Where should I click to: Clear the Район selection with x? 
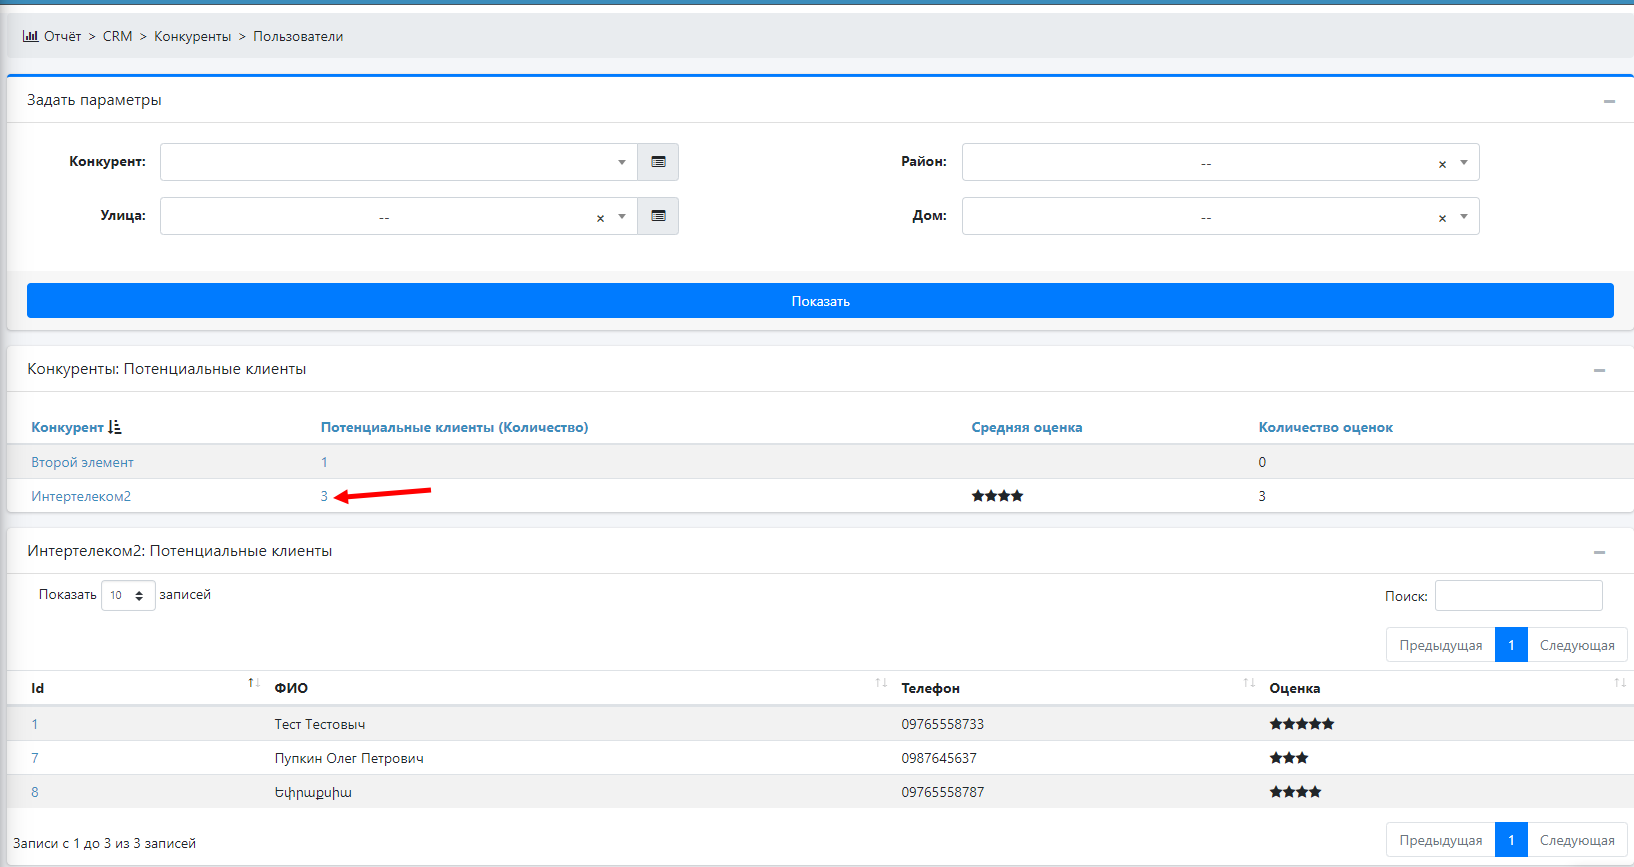(x=1442, y=164)
